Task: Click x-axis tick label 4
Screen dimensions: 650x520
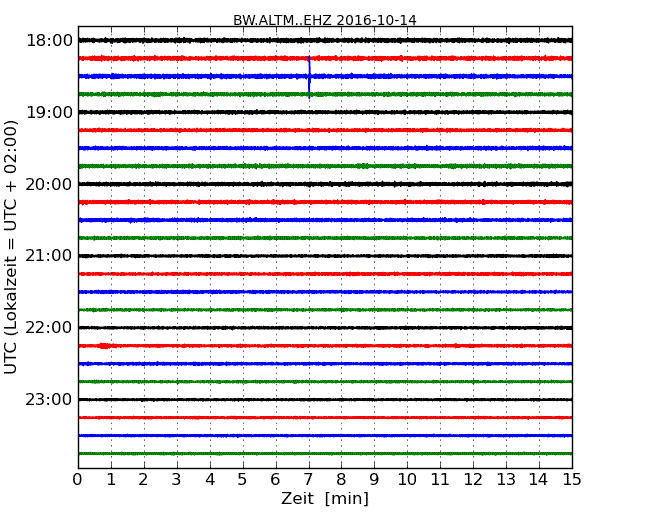Action: click(210, 479)
